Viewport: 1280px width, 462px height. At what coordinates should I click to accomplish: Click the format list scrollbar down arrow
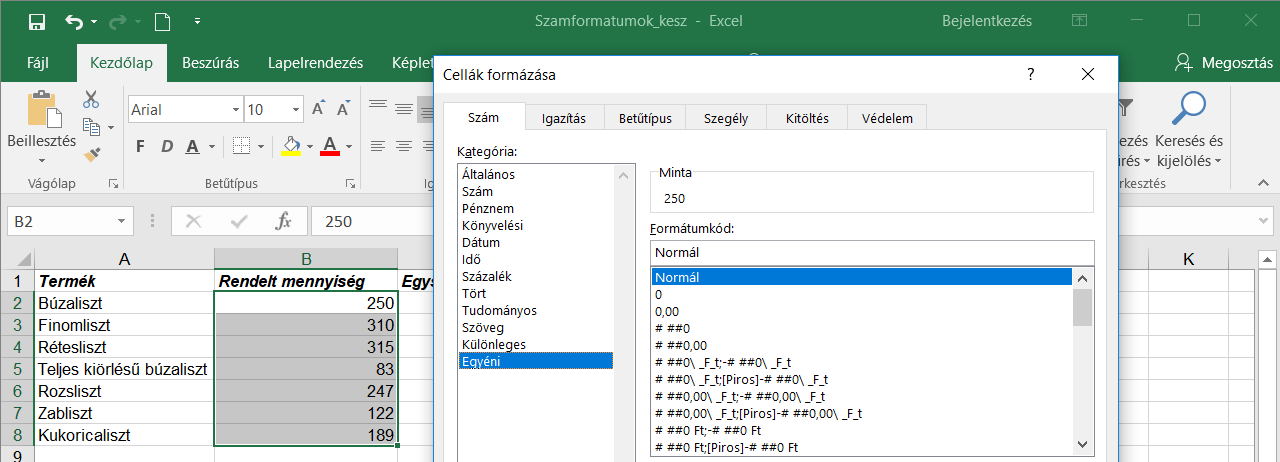click(x=1082, y=445)
